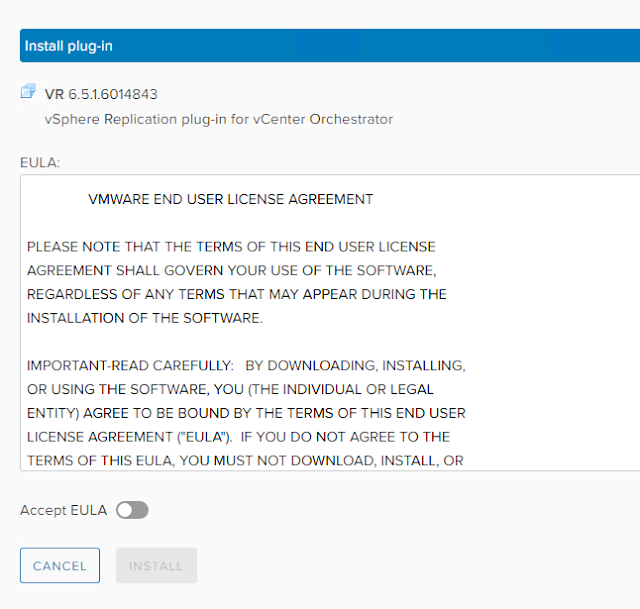Click the CANCEL button
The width and height of the screenshot is (640, 609).
point(60,565)
